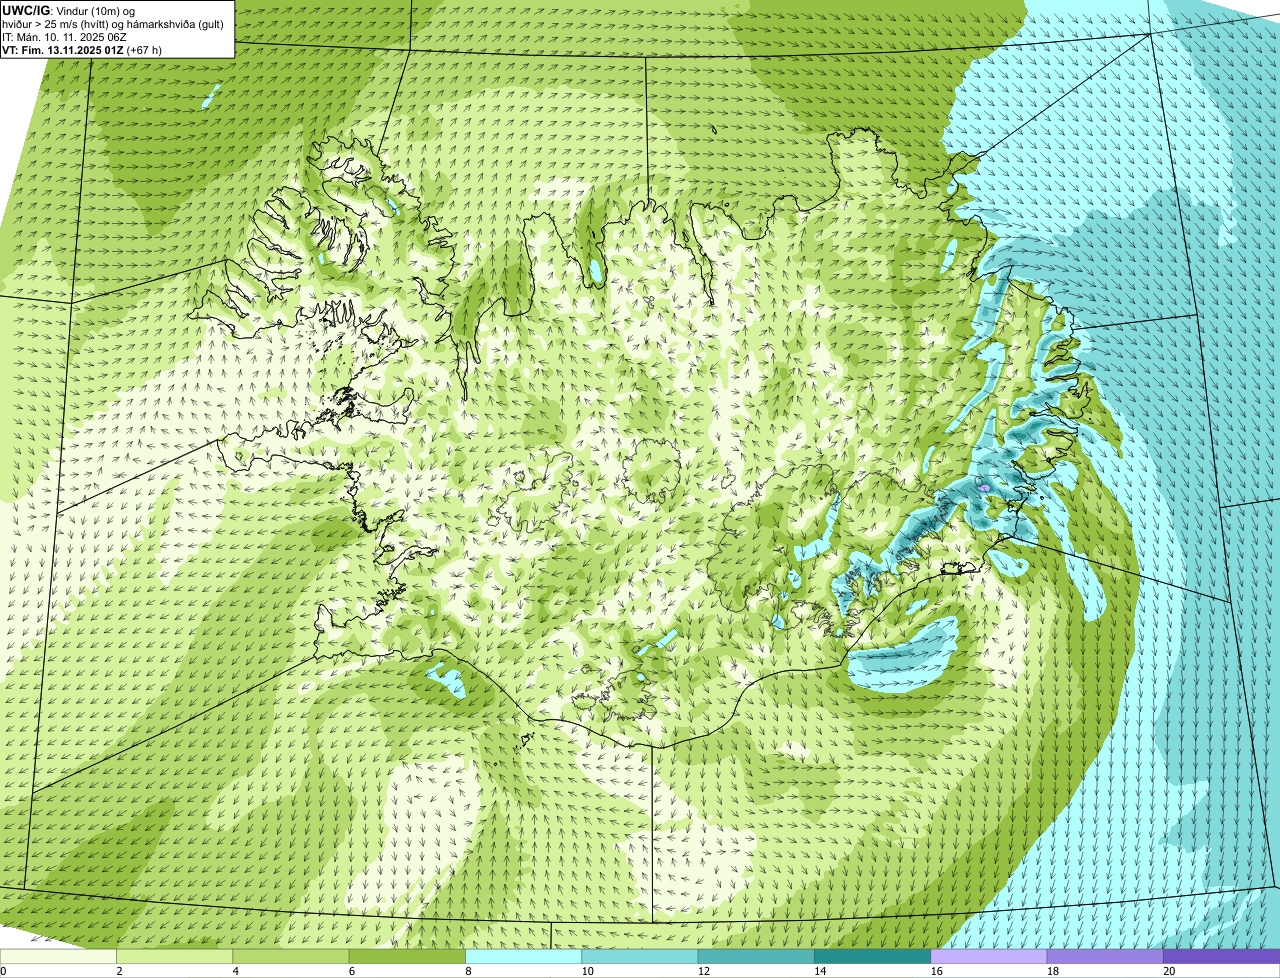Viewport: 1280px width, 978px height.
Task: Select the 6–8 m/s darker green legend swatch
Action: (408, 957)
